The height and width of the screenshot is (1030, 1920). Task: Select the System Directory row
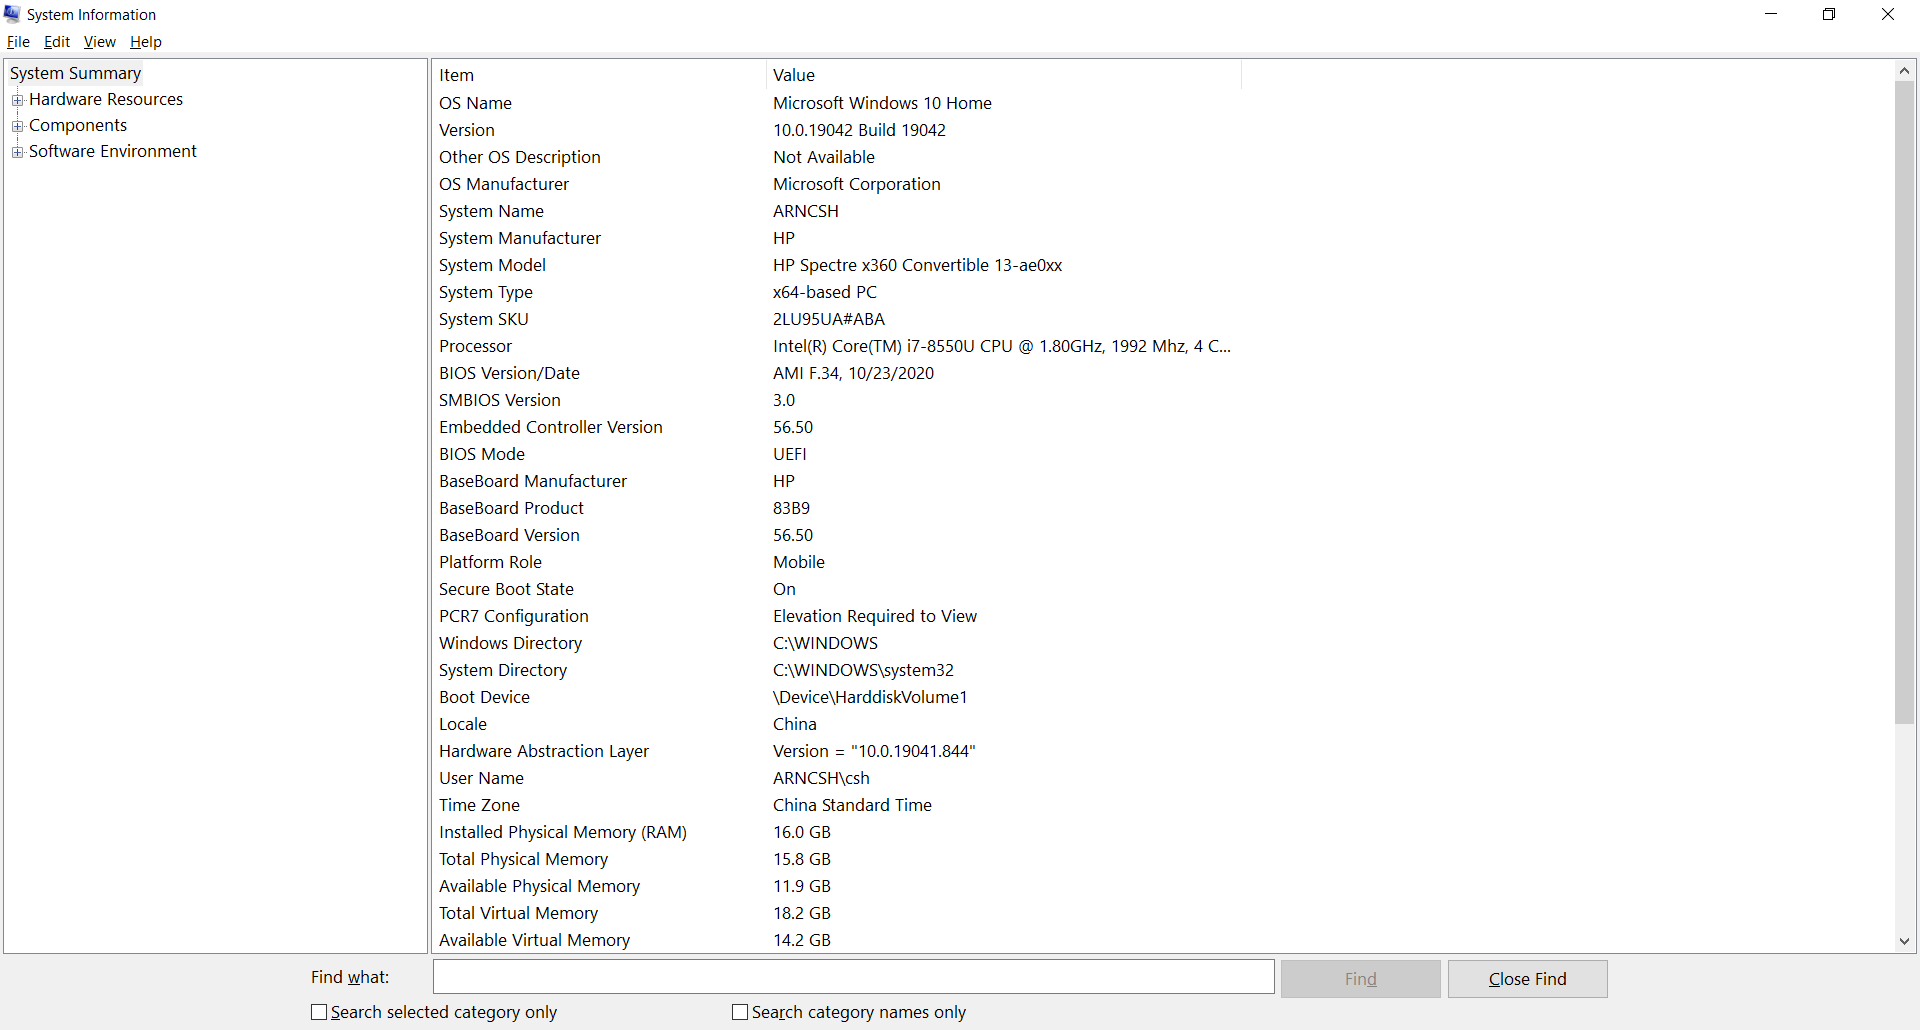pyautogui.click(x=837, y=670)
